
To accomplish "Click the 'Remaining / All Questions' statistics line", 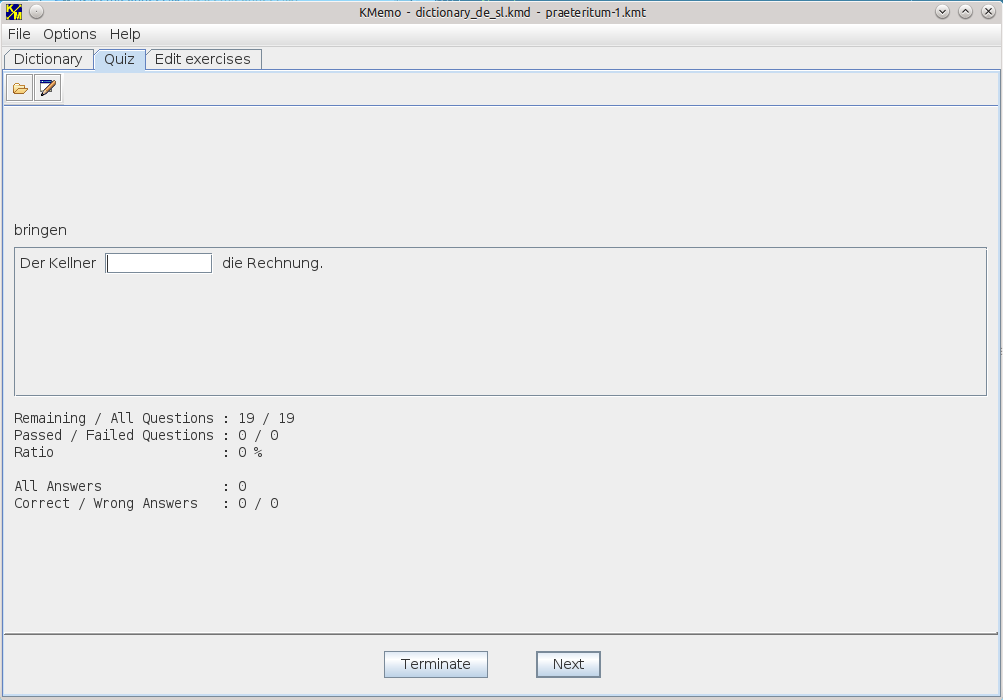I will pos(154,418).
